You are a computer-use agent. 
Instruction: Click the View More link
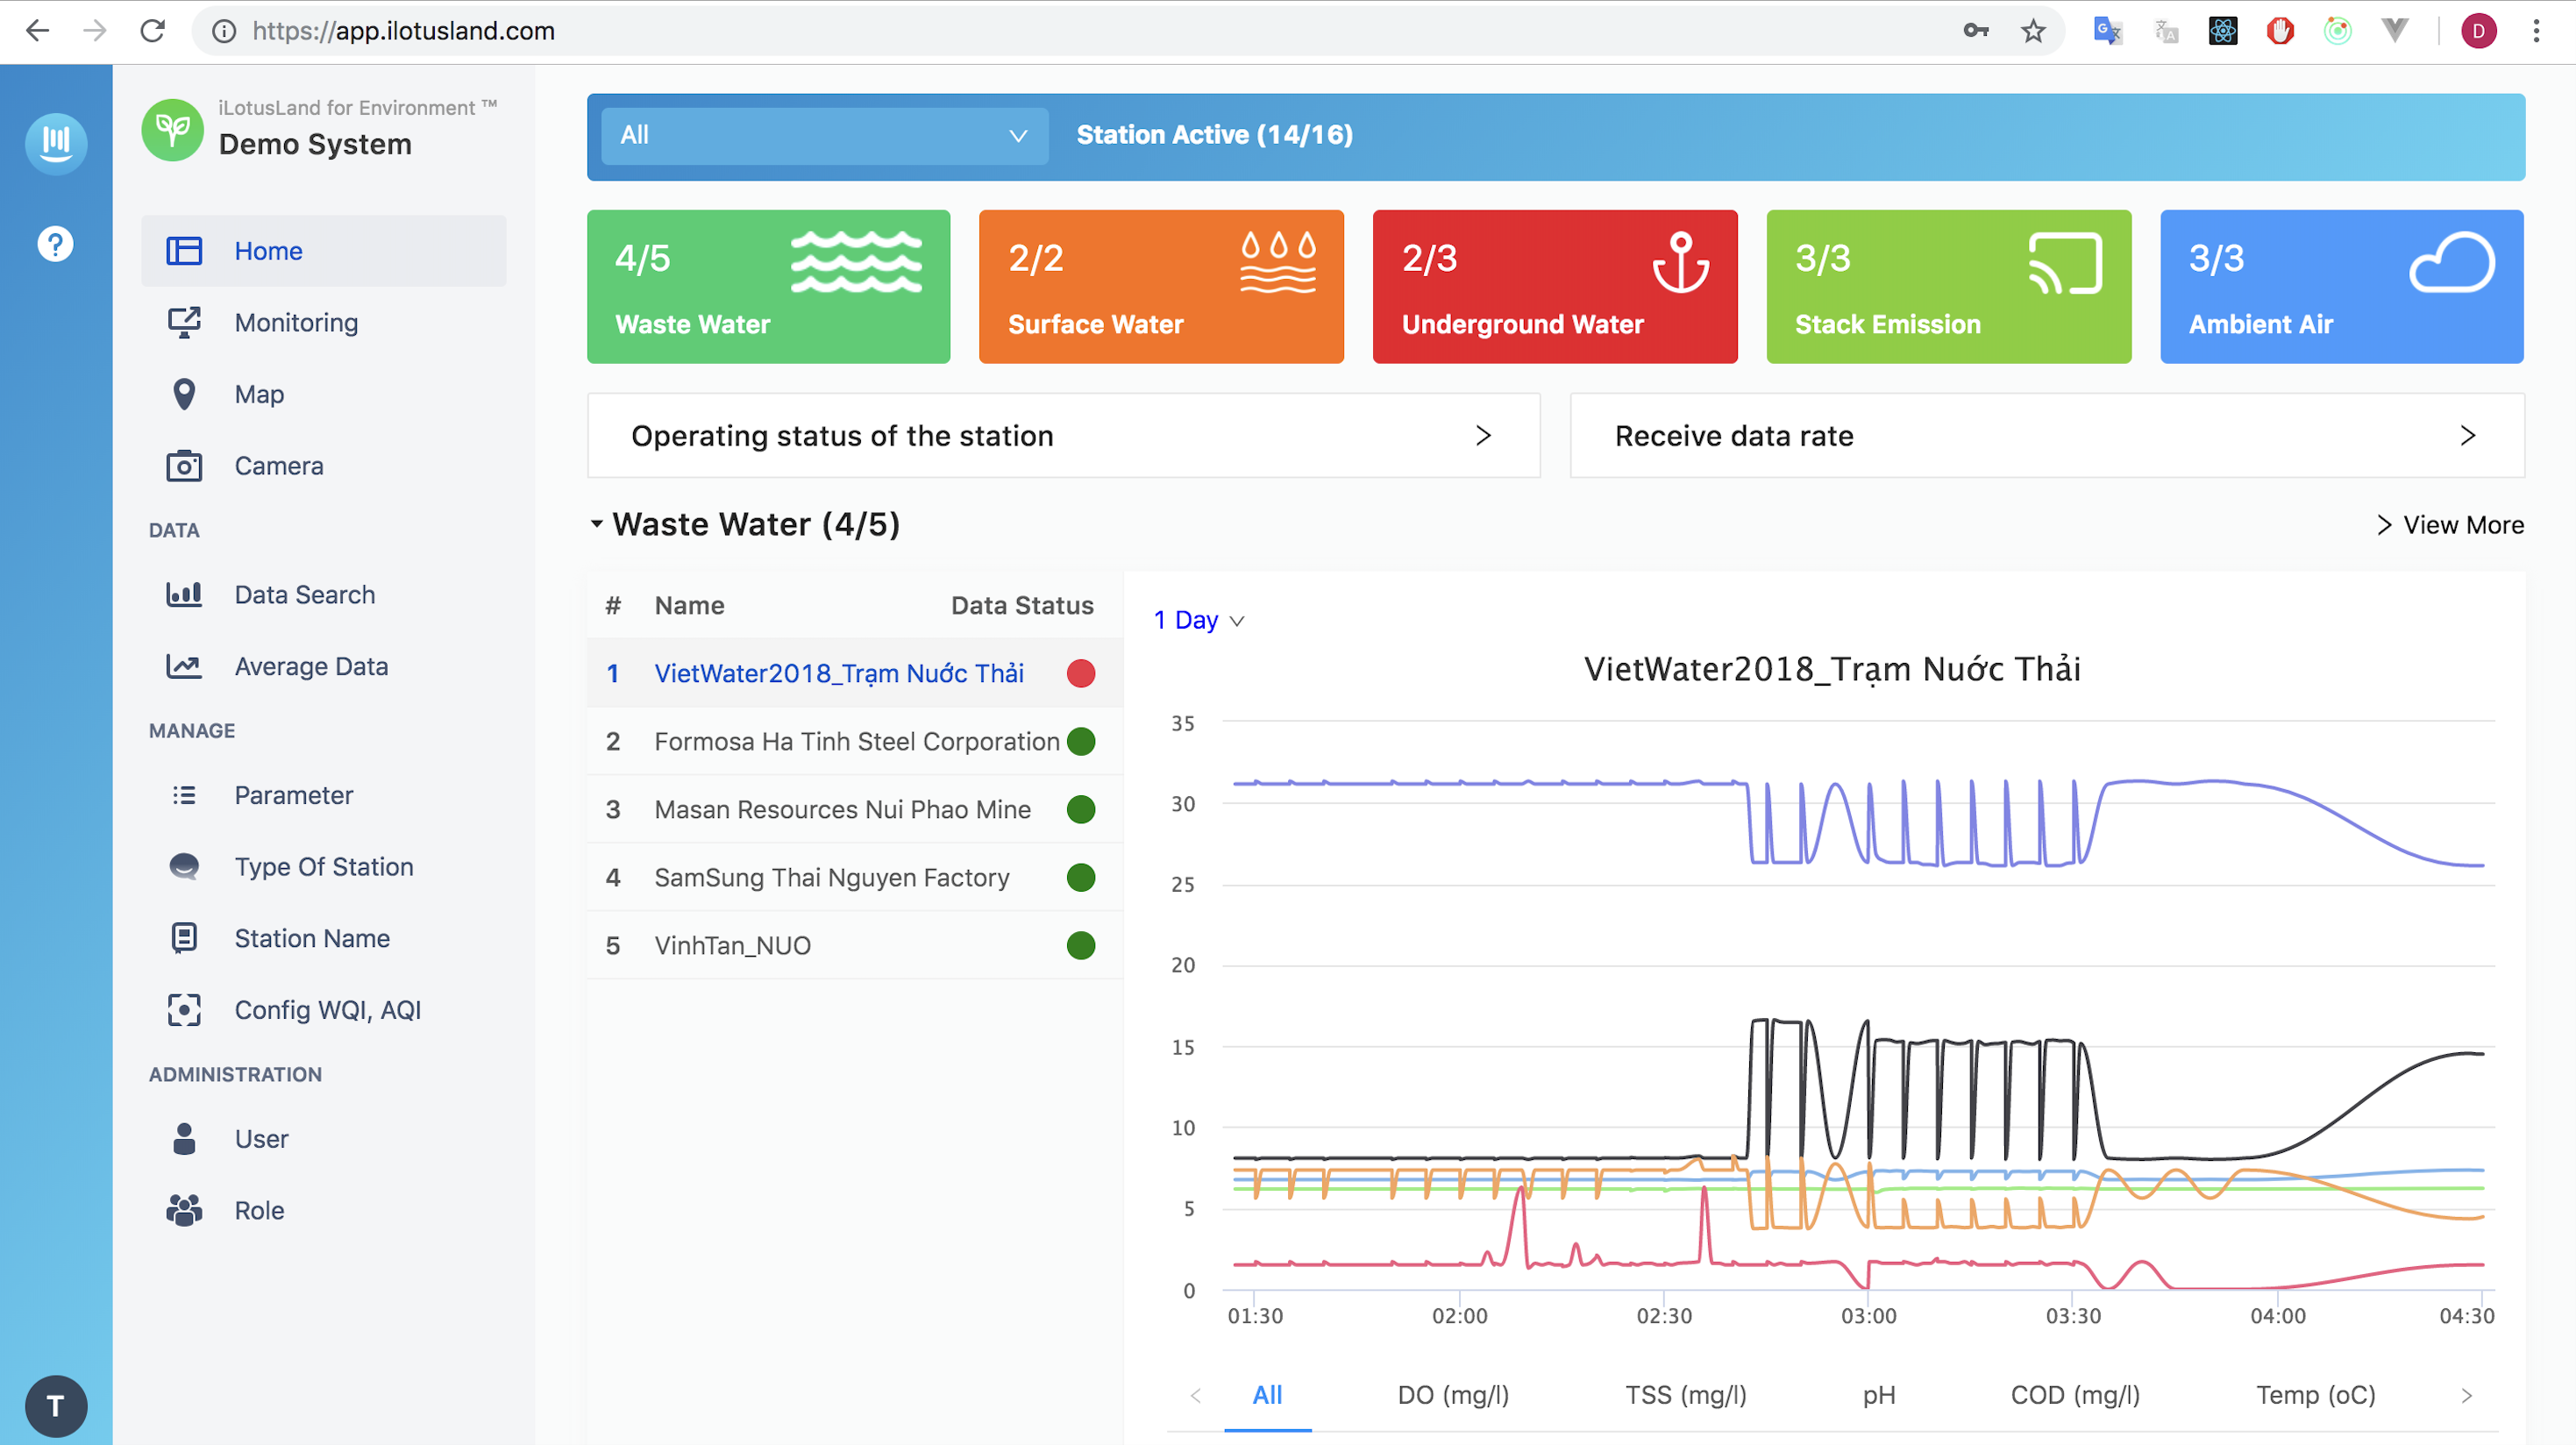(x=2451, y=525)
